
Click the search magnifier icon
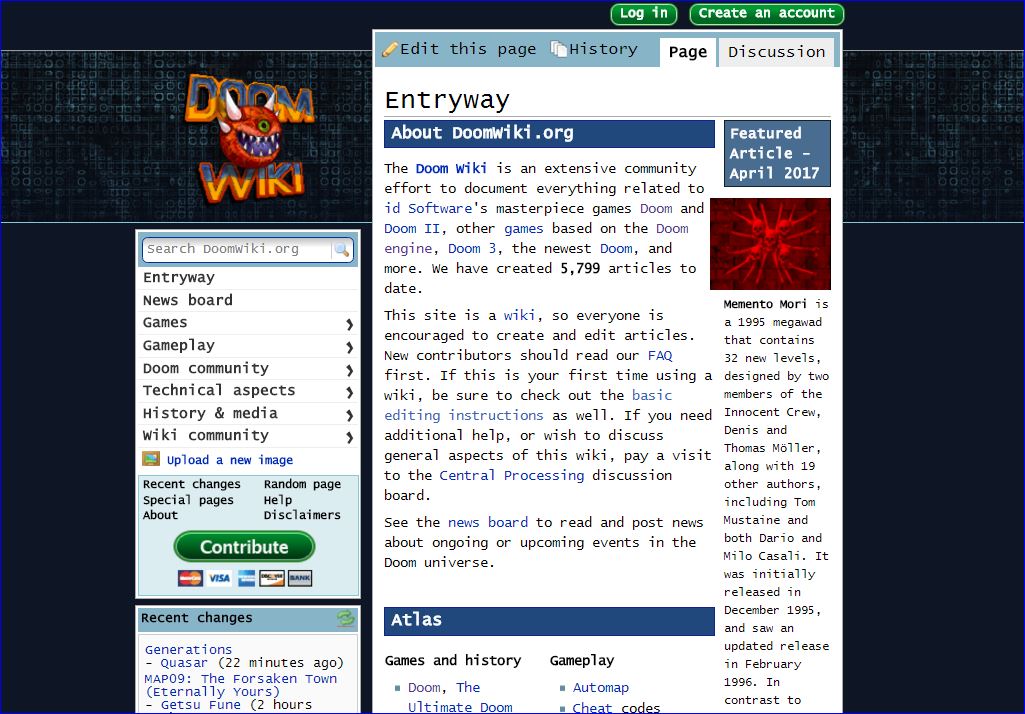pyautogui.click(x=341, y=250)
